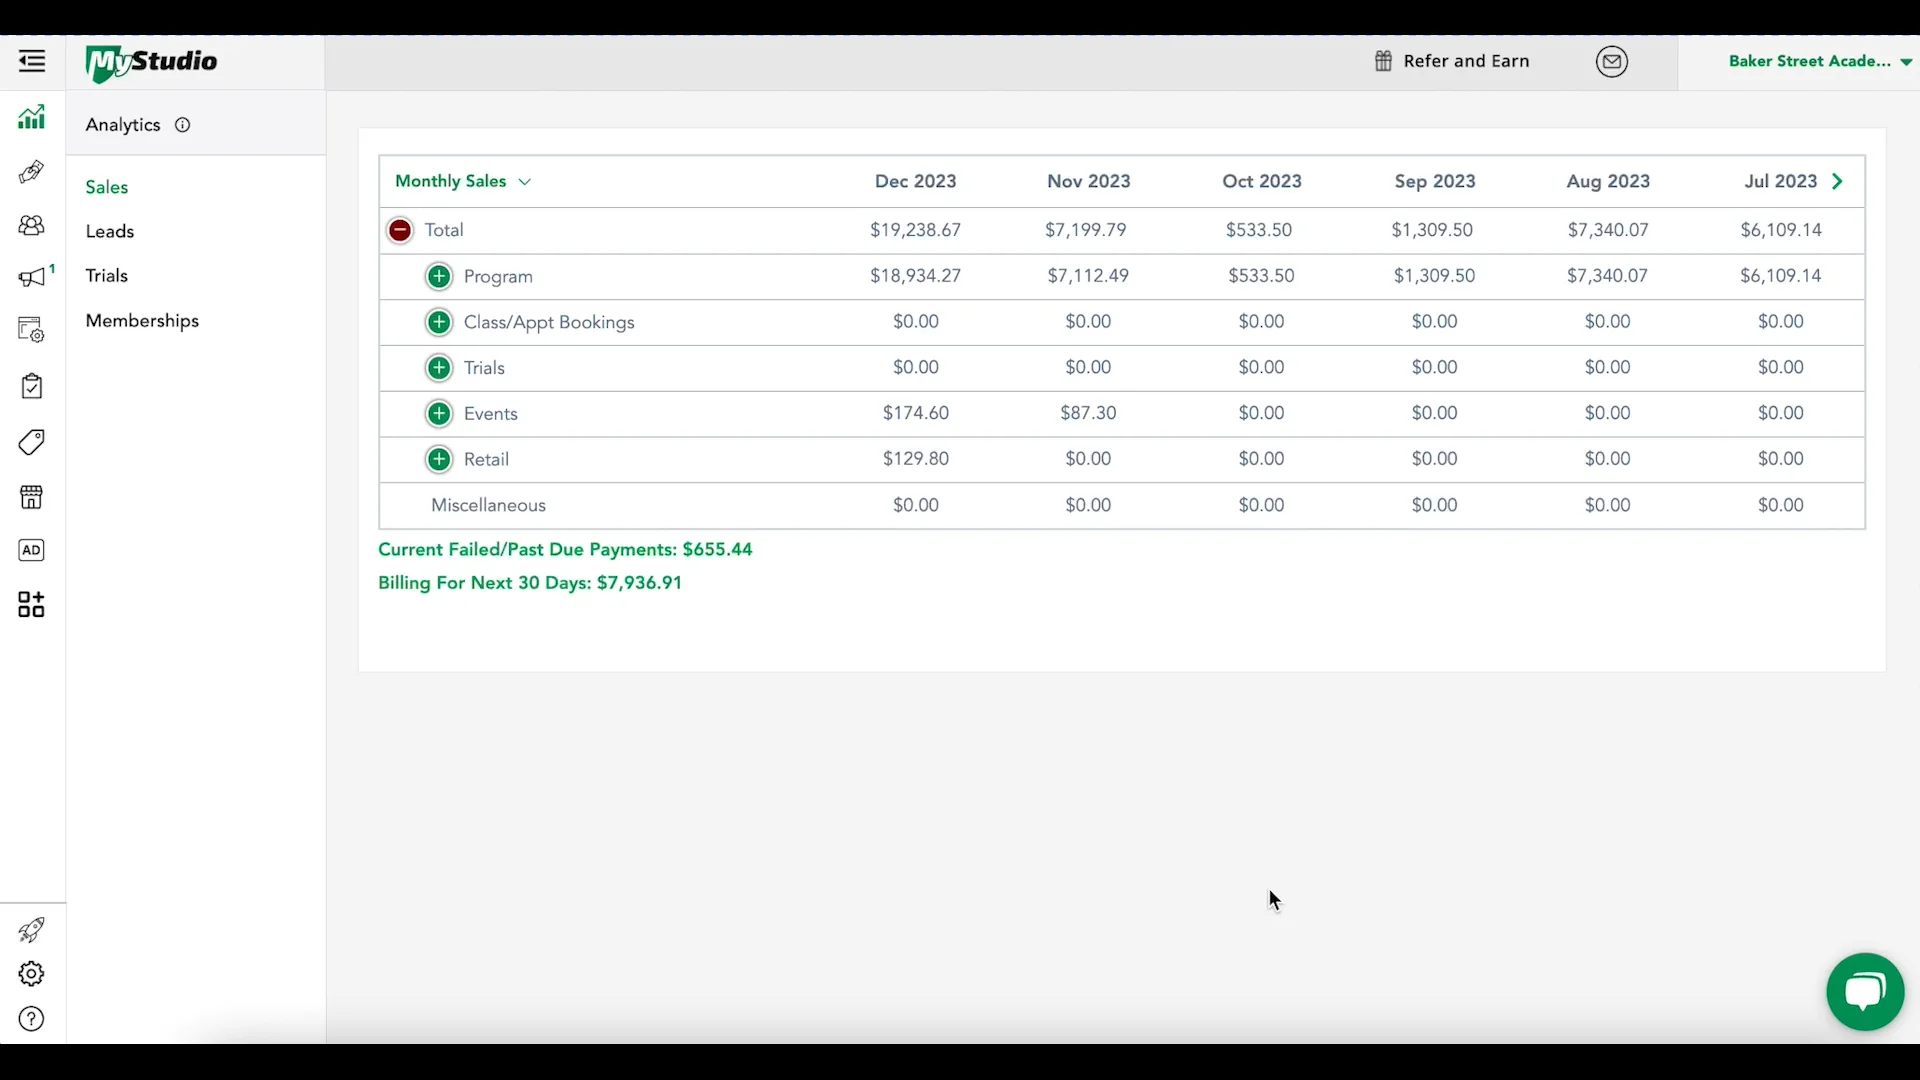Click Refer and Earn
This screenshot has height=1080, width=1920.
click(x=1452, y=61)
